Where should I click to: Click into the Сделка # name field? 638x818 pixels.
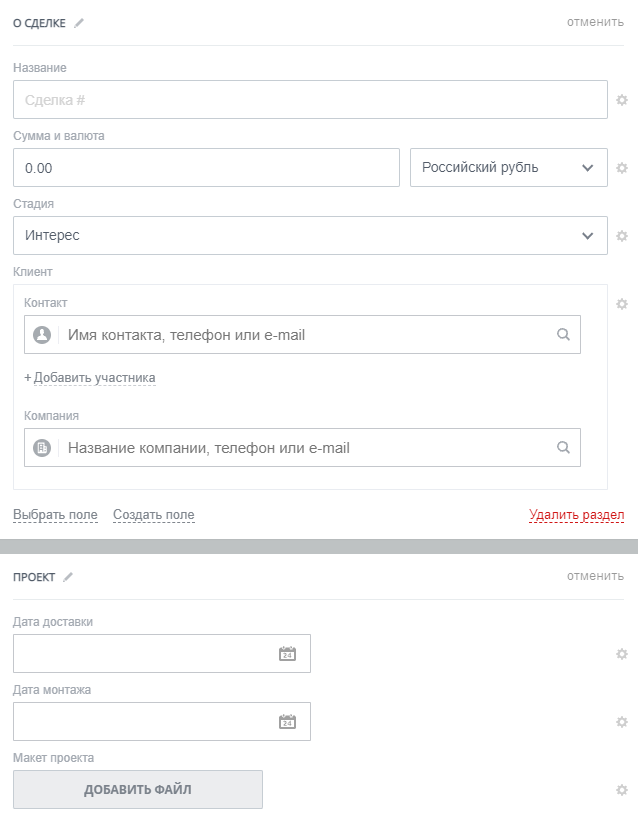pos(310,100)
